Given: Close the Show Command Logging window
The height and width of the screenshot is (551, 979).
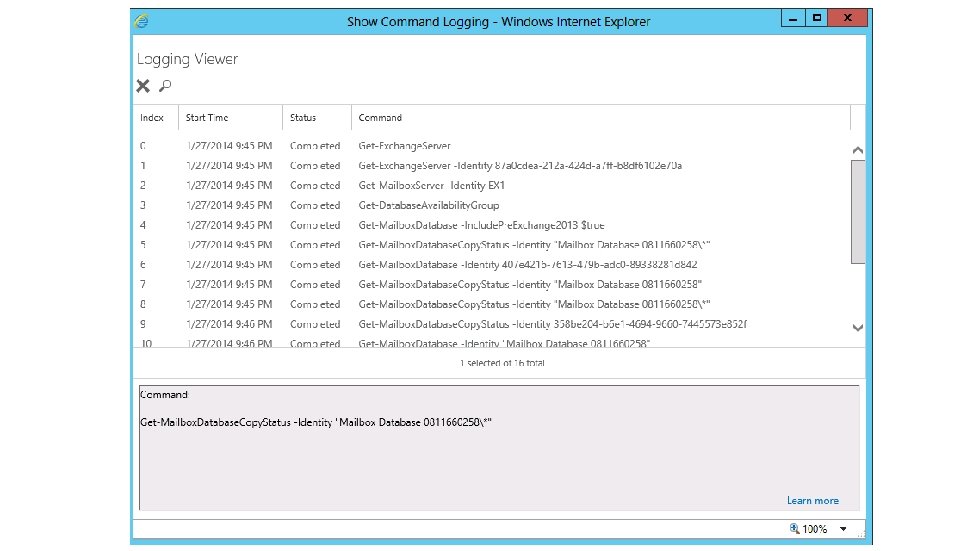Looking at the screenshot, I should point(848,18).
